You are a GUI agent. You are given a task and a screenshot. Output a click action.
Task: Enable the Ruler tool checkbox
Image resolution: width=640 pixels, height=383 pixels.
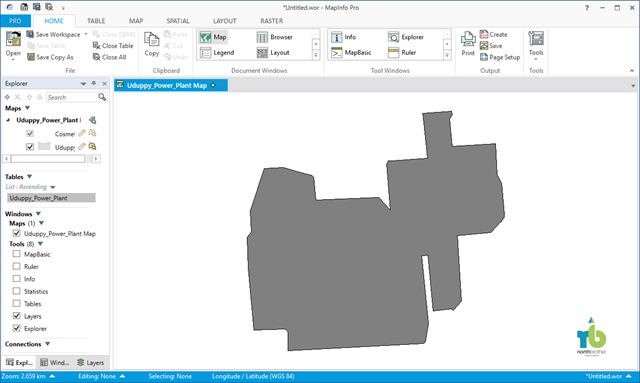(x=16, y=266)
